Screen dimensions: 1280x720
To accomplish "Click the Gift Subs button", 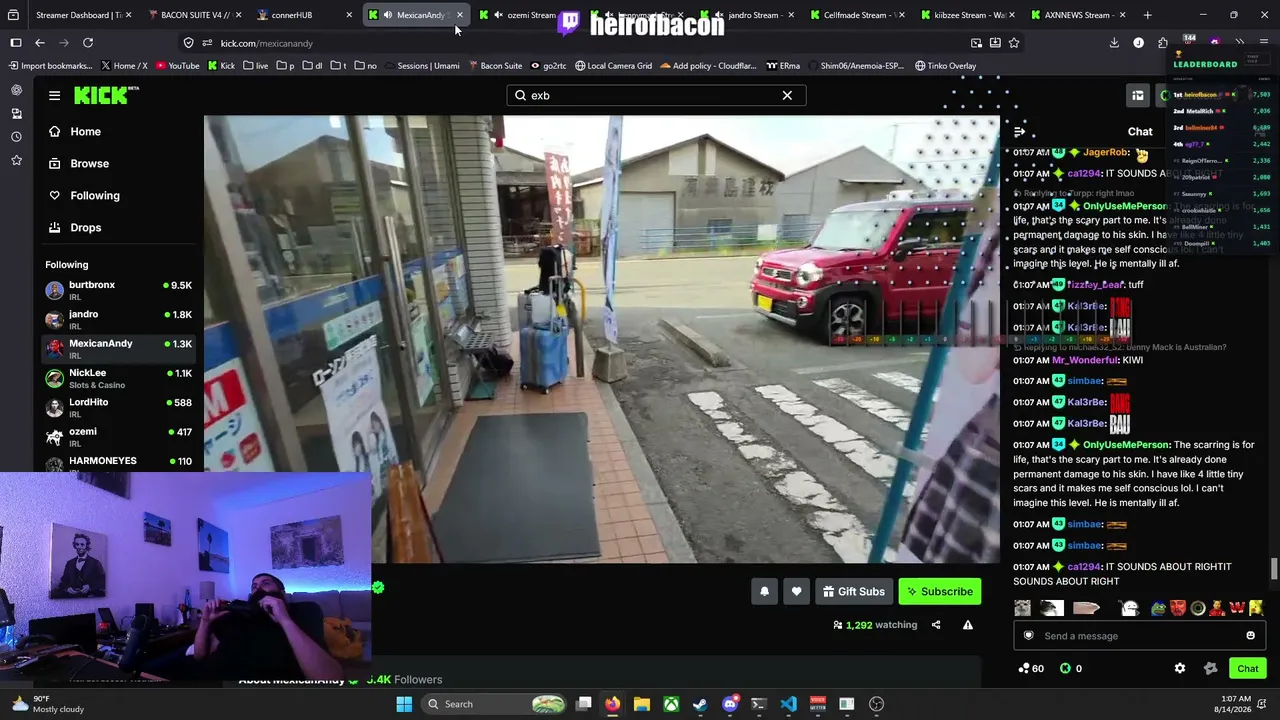I will click(854, 591).
